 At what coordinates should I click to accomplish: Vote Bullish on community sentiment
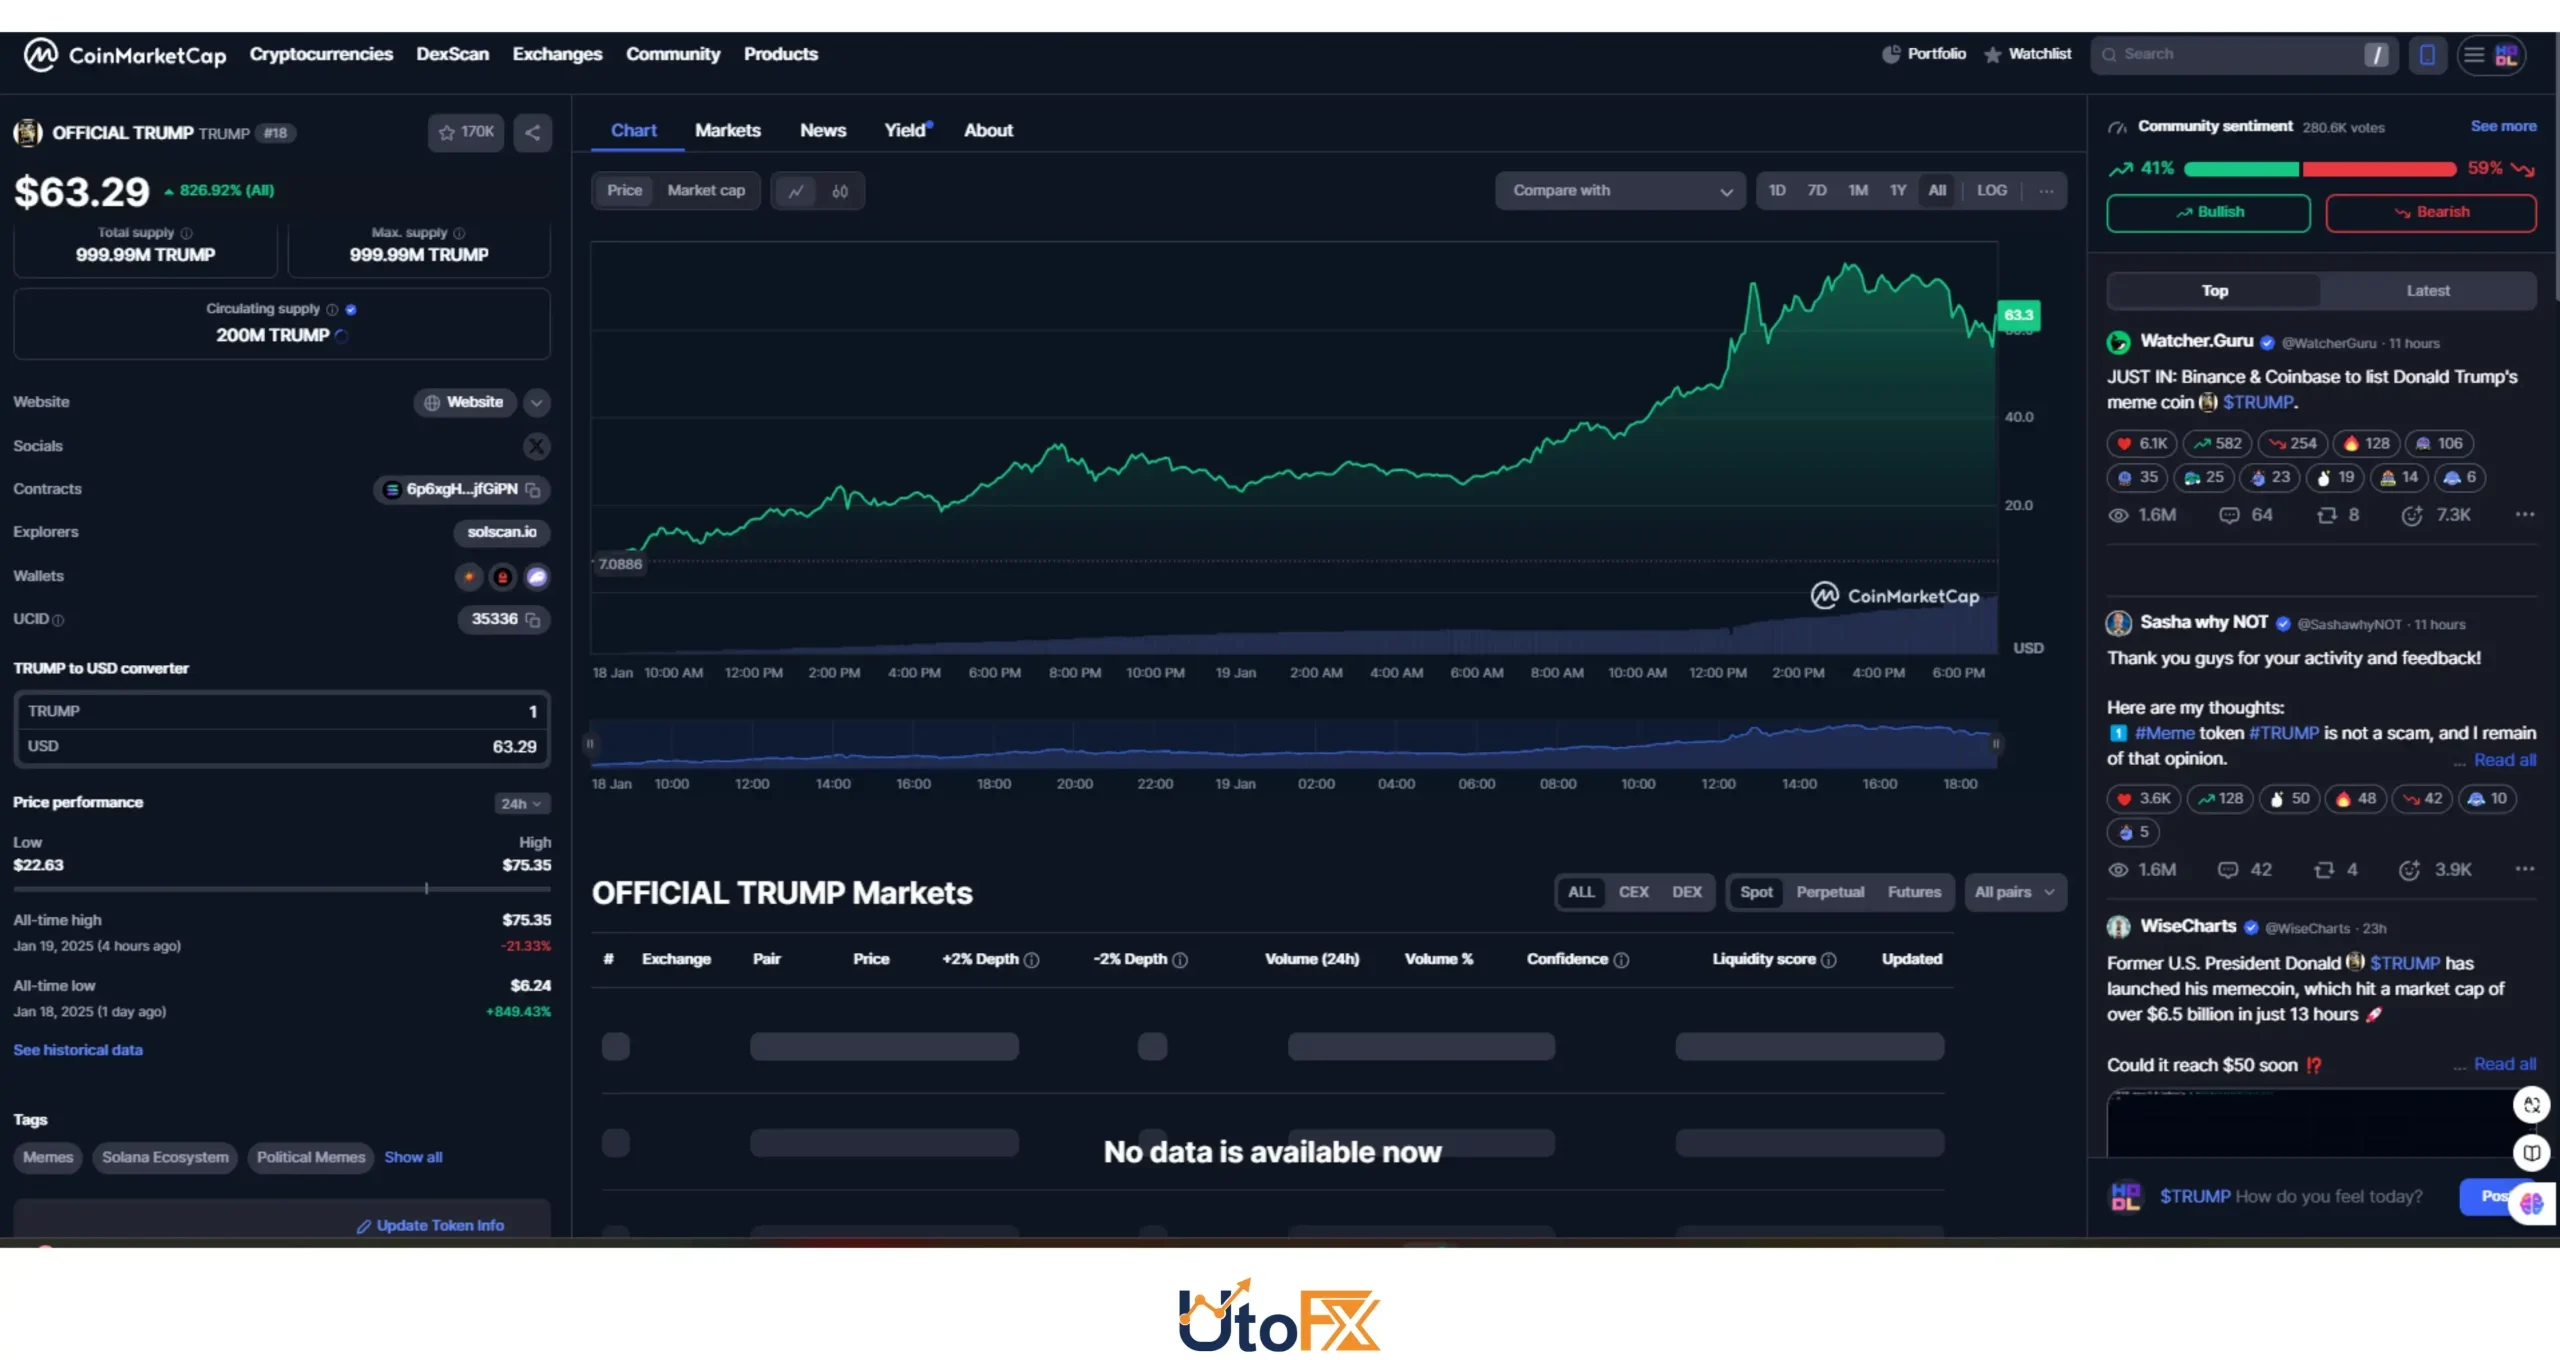coord(2208,213)
